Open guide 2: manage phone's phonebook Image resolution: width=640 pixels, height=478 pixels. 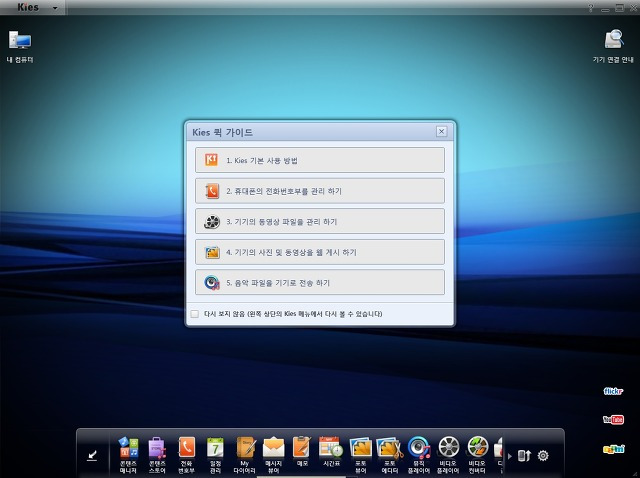tap(320, 191)
